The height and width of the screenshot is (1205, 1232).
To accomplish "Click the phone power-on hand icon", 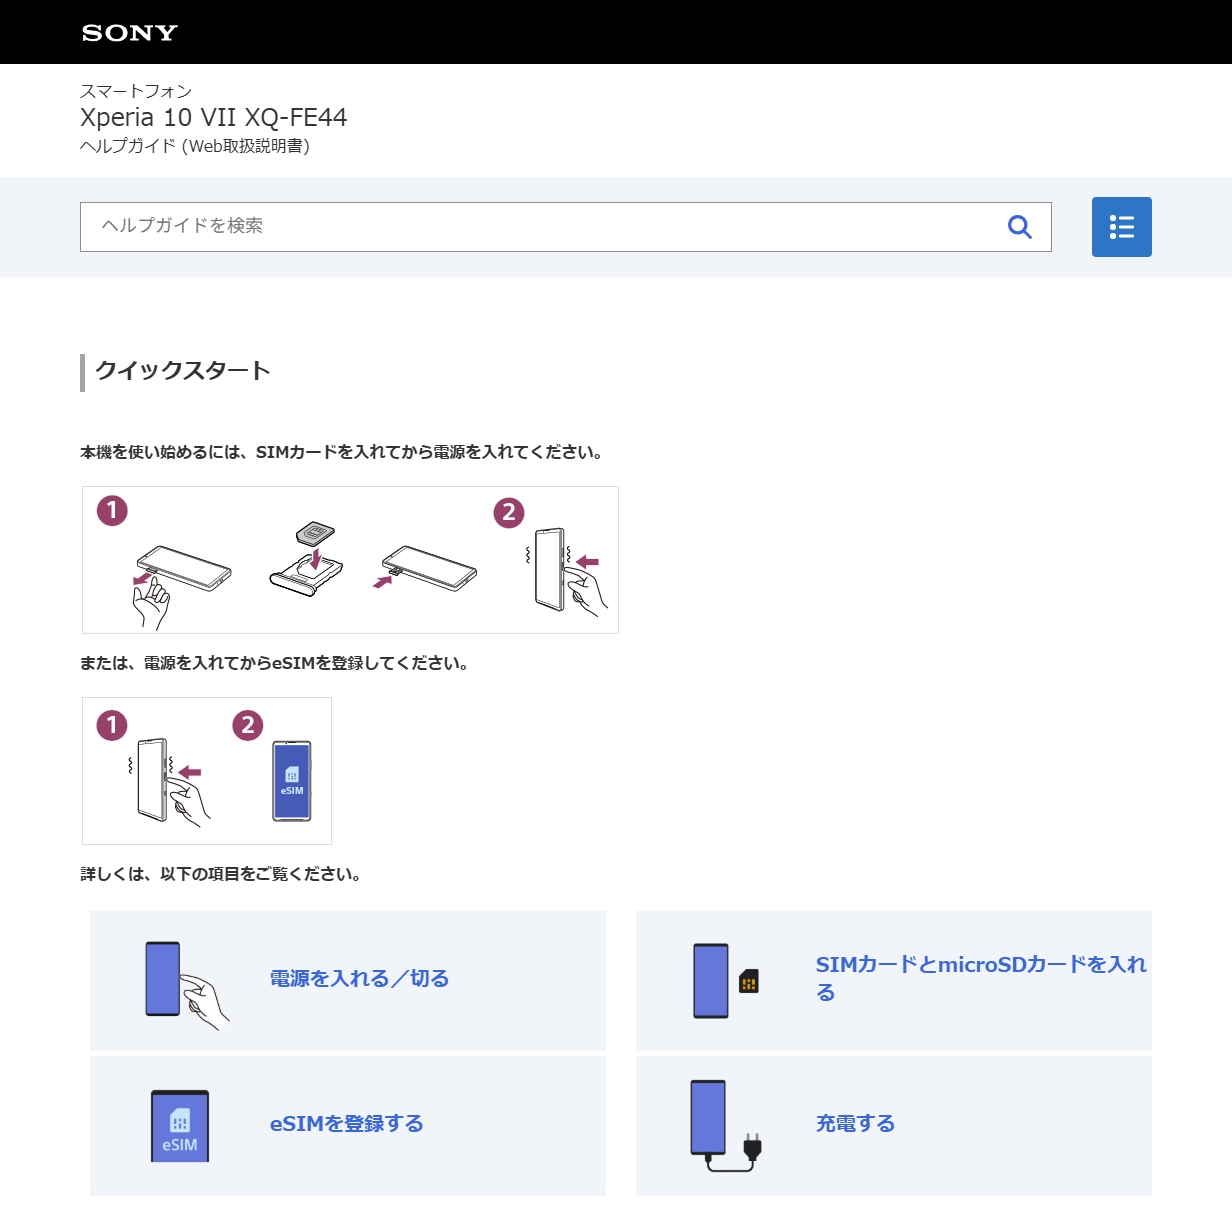I will pos(184,982).
